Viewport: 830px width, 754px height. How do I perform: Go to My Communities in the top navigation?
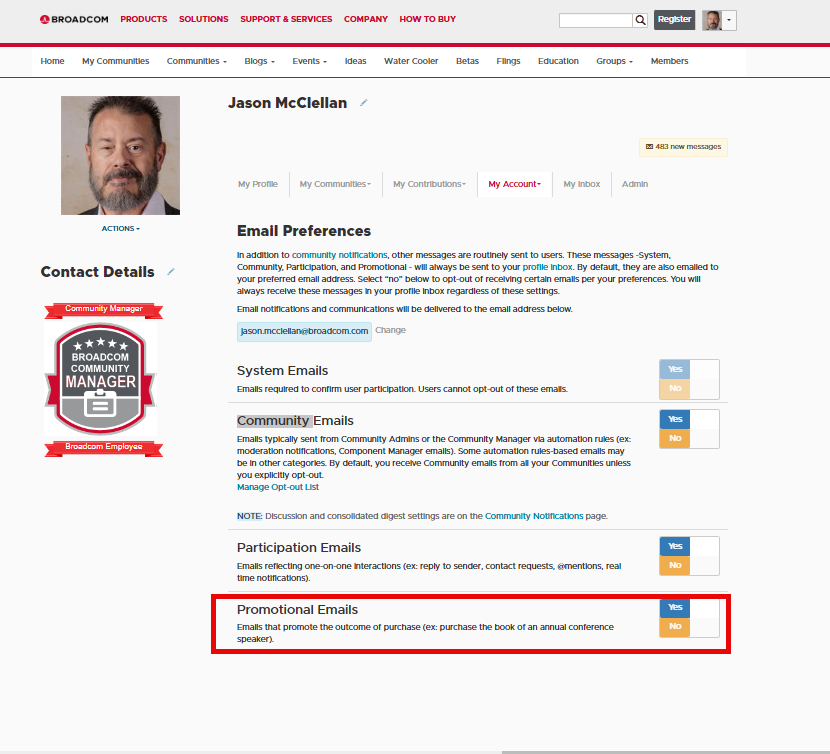115,61
